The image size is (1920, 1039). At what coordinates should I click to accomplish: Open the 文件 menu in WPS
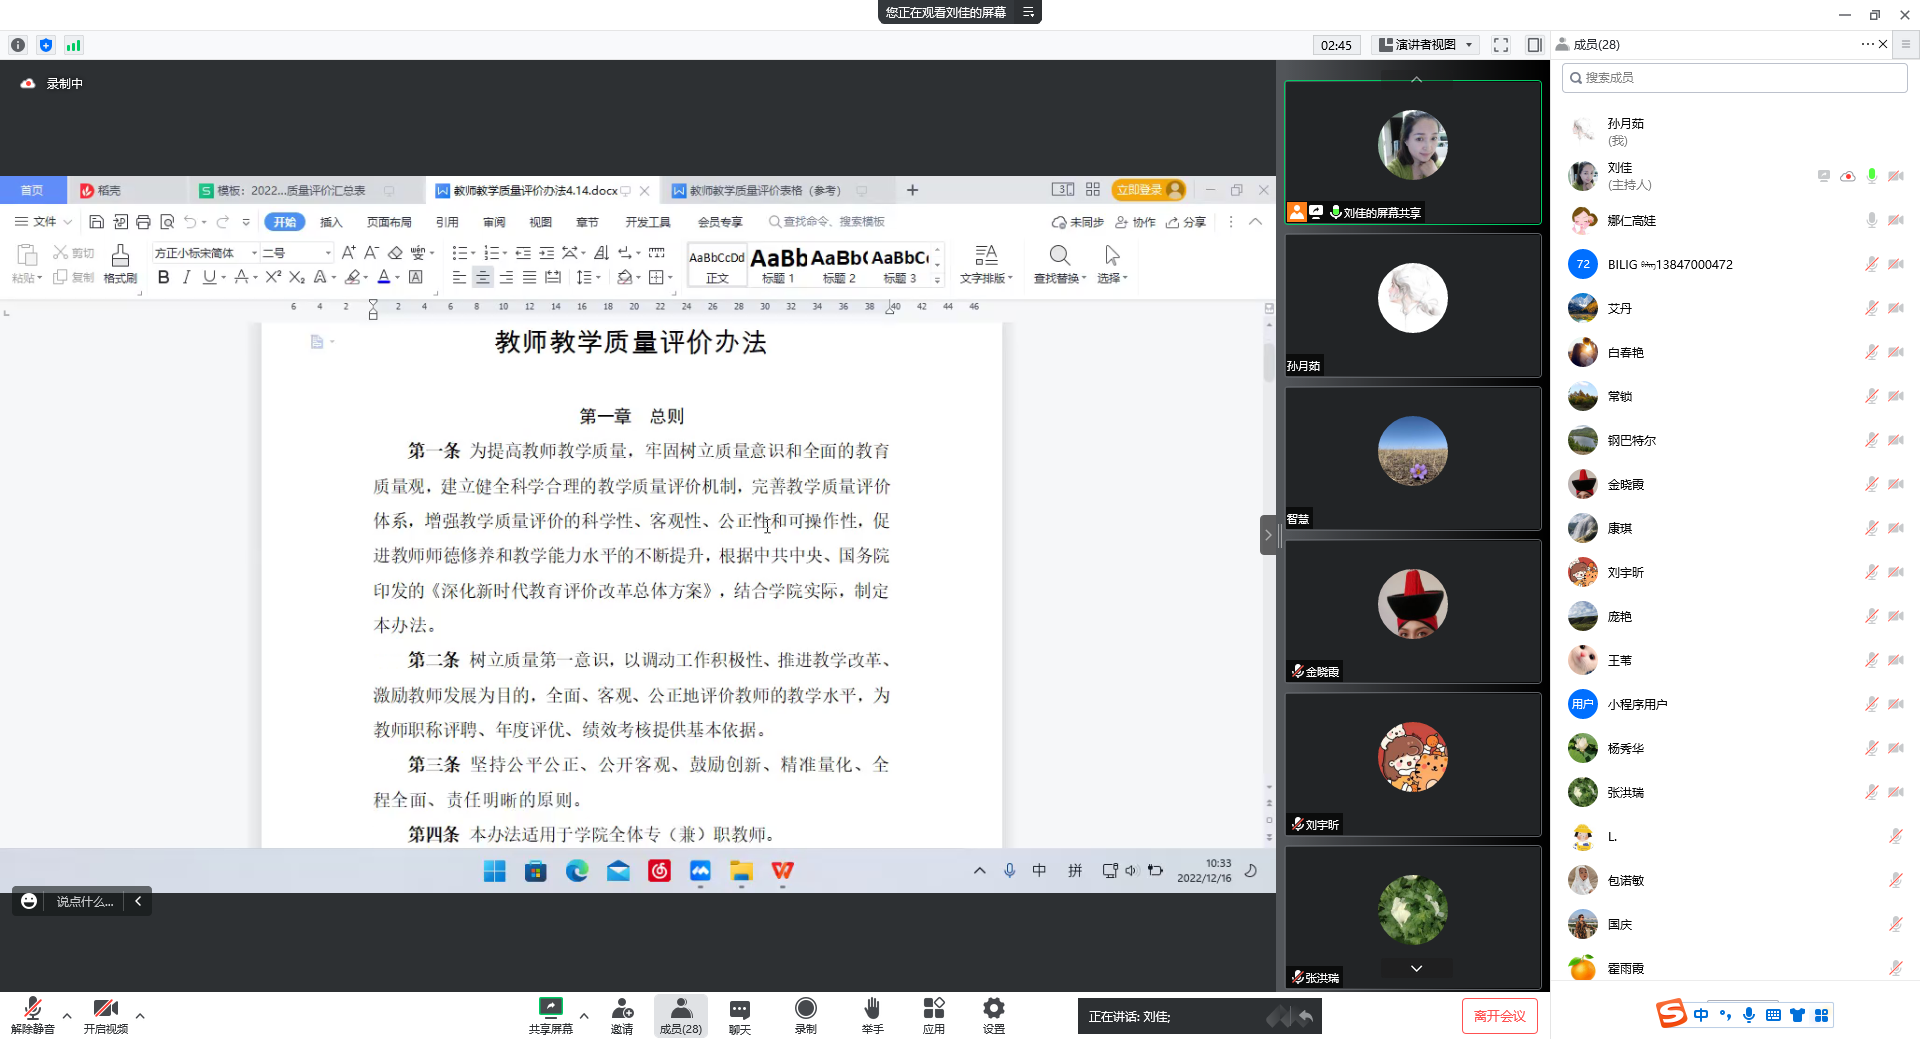43,222
